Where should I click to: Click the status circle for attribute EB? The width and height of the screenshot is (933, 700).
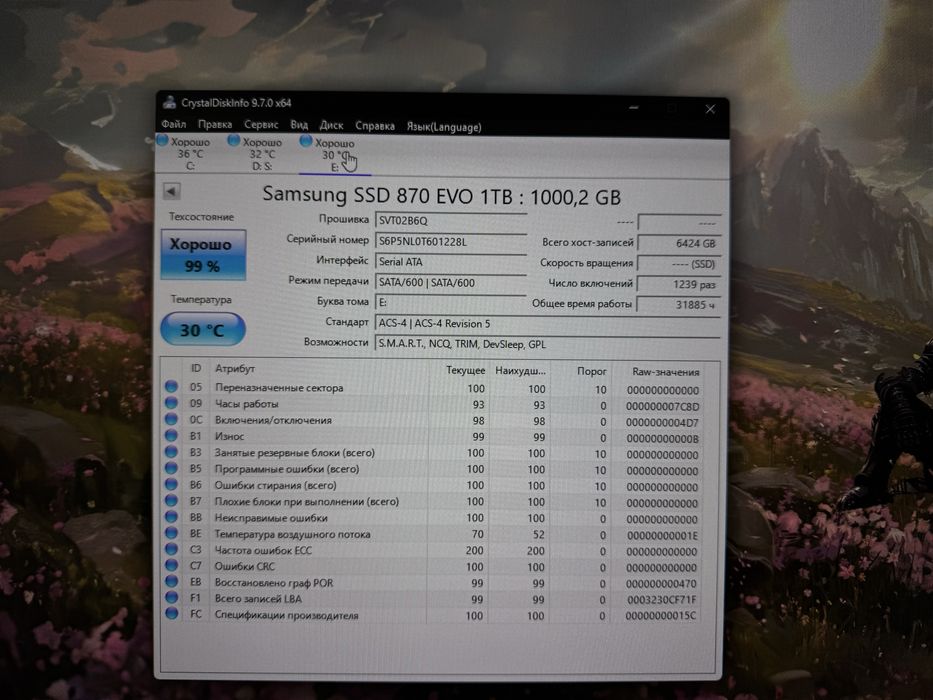171,581
